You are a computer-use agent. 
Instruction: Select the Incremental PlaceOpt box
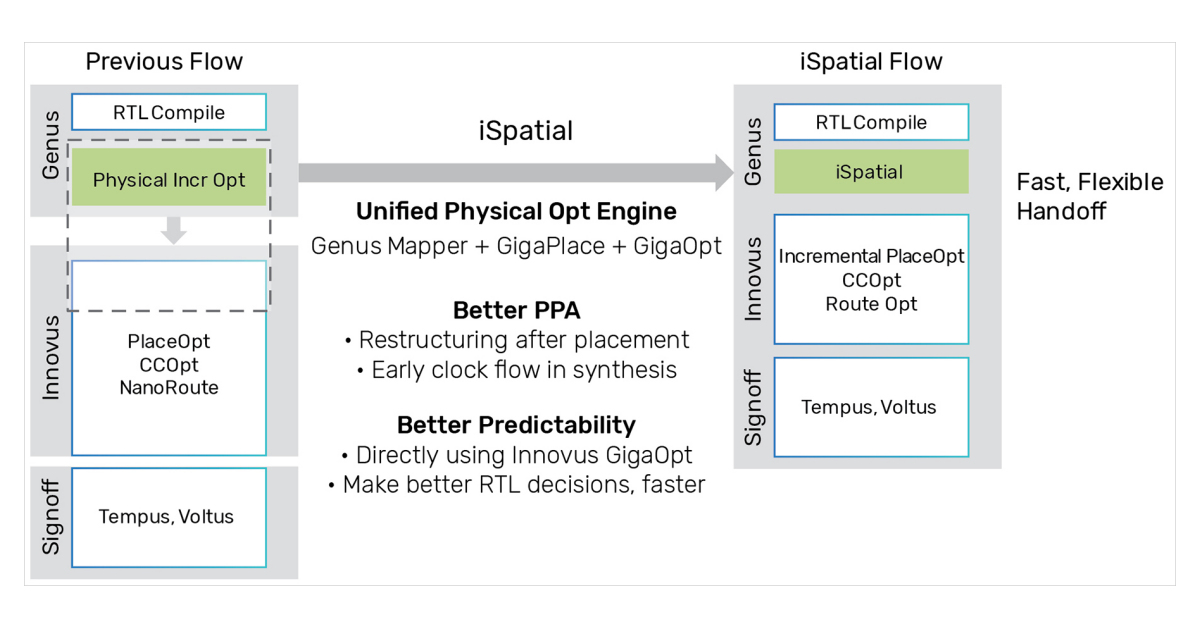coord(871,279)
